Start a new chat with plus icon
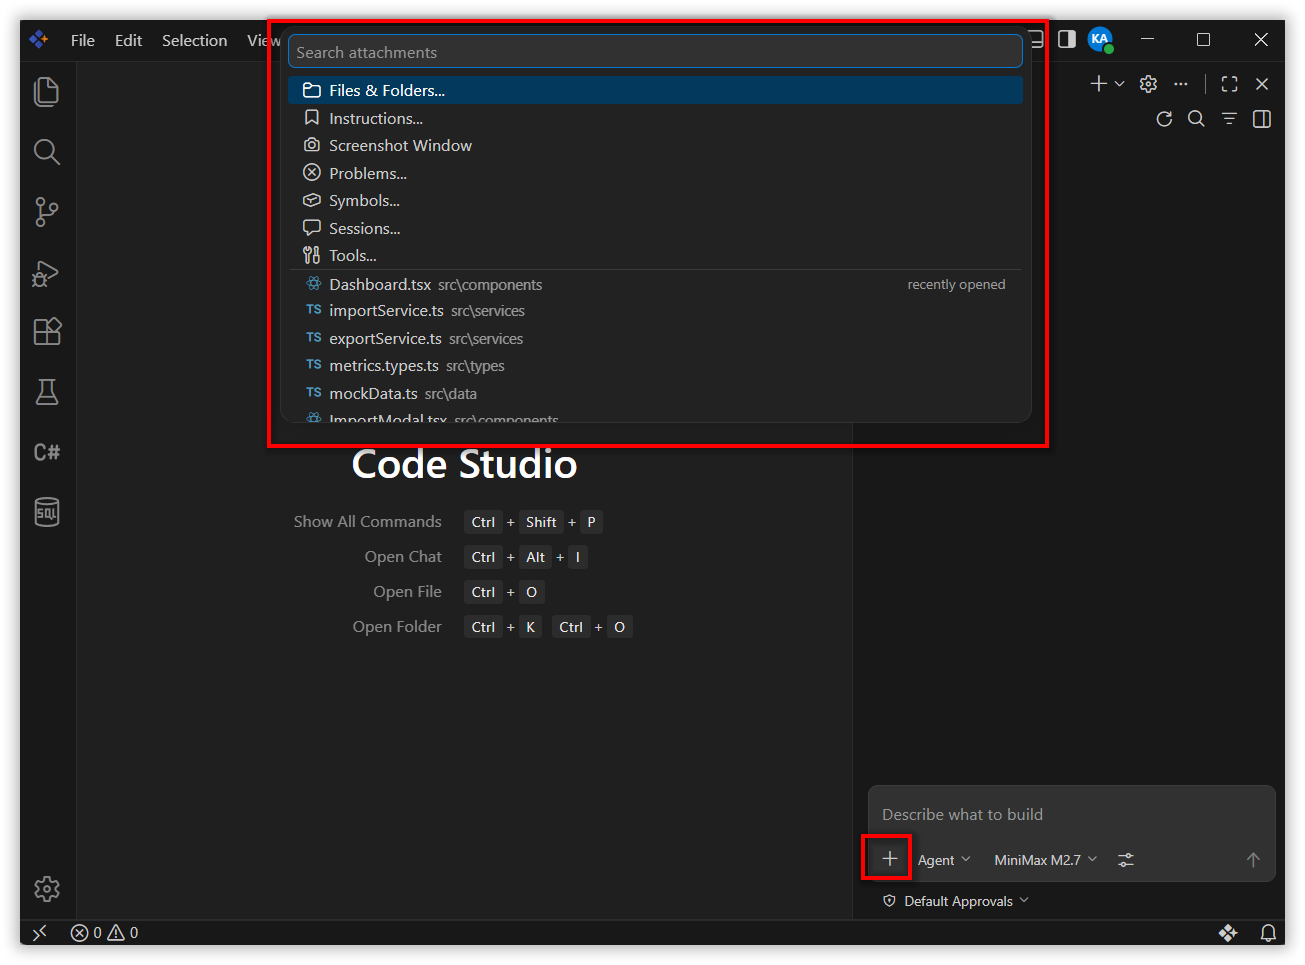 [x=1098, y=84]
